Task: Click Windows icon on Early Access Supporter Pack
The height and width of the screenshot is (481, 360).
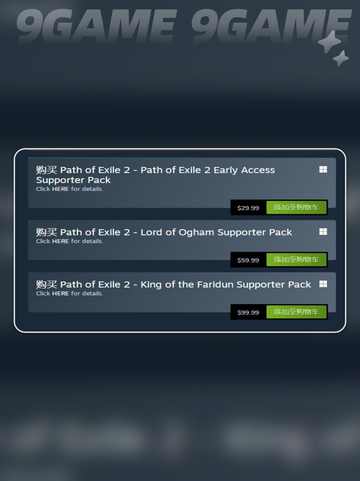Action: [323, 170]
